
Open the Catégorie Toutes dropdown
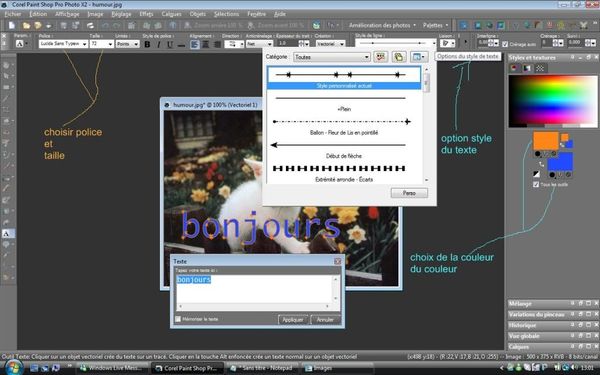click(x=332, y=57)
